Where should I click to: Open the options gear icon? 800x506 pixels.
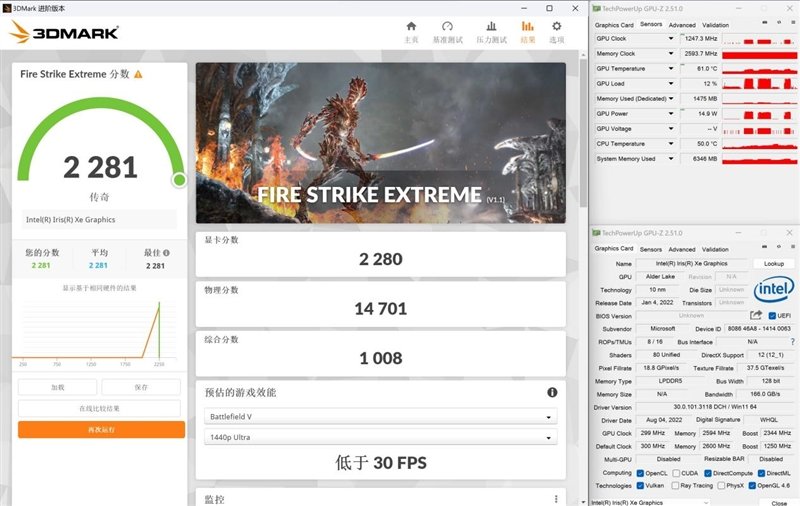coord(557,27)
